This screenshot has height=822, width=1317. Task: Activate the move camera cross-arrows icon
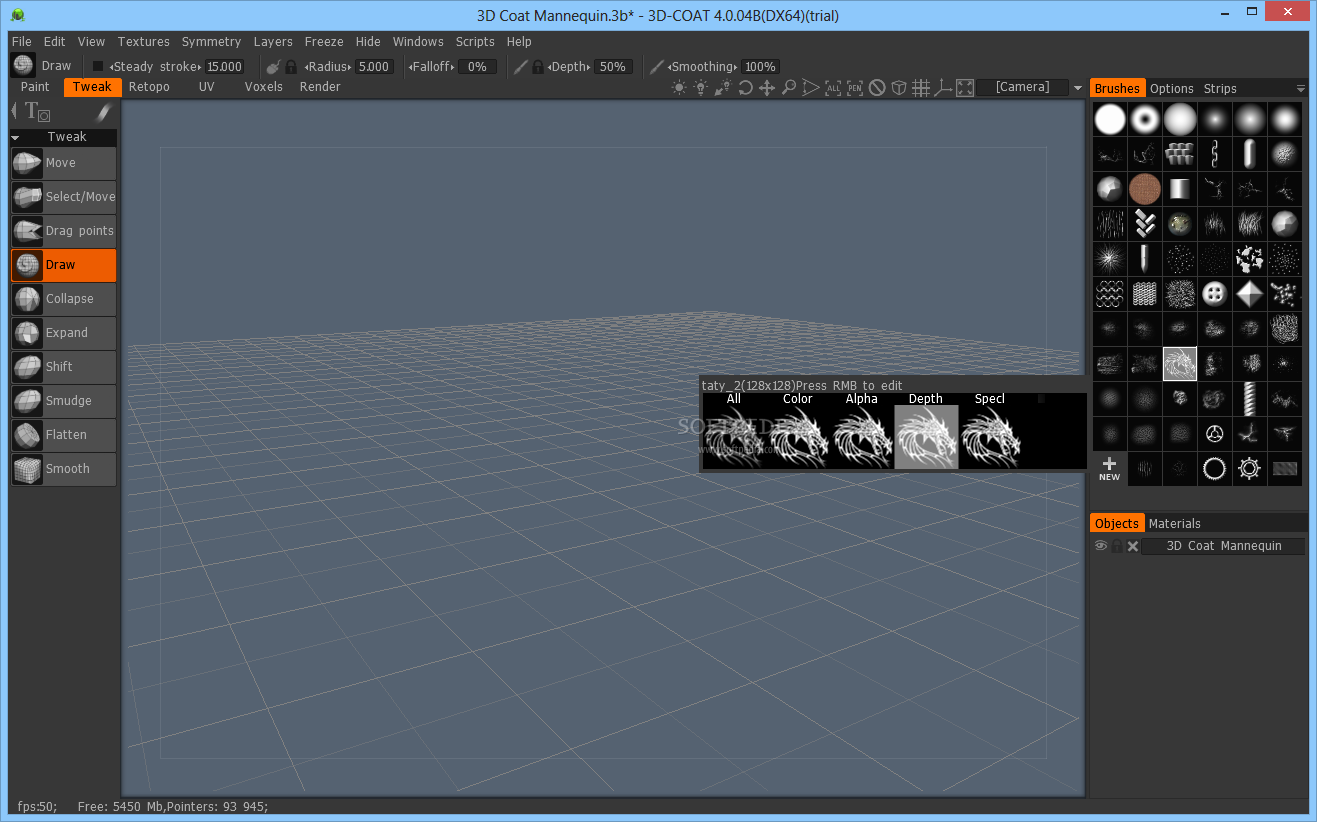767,88
